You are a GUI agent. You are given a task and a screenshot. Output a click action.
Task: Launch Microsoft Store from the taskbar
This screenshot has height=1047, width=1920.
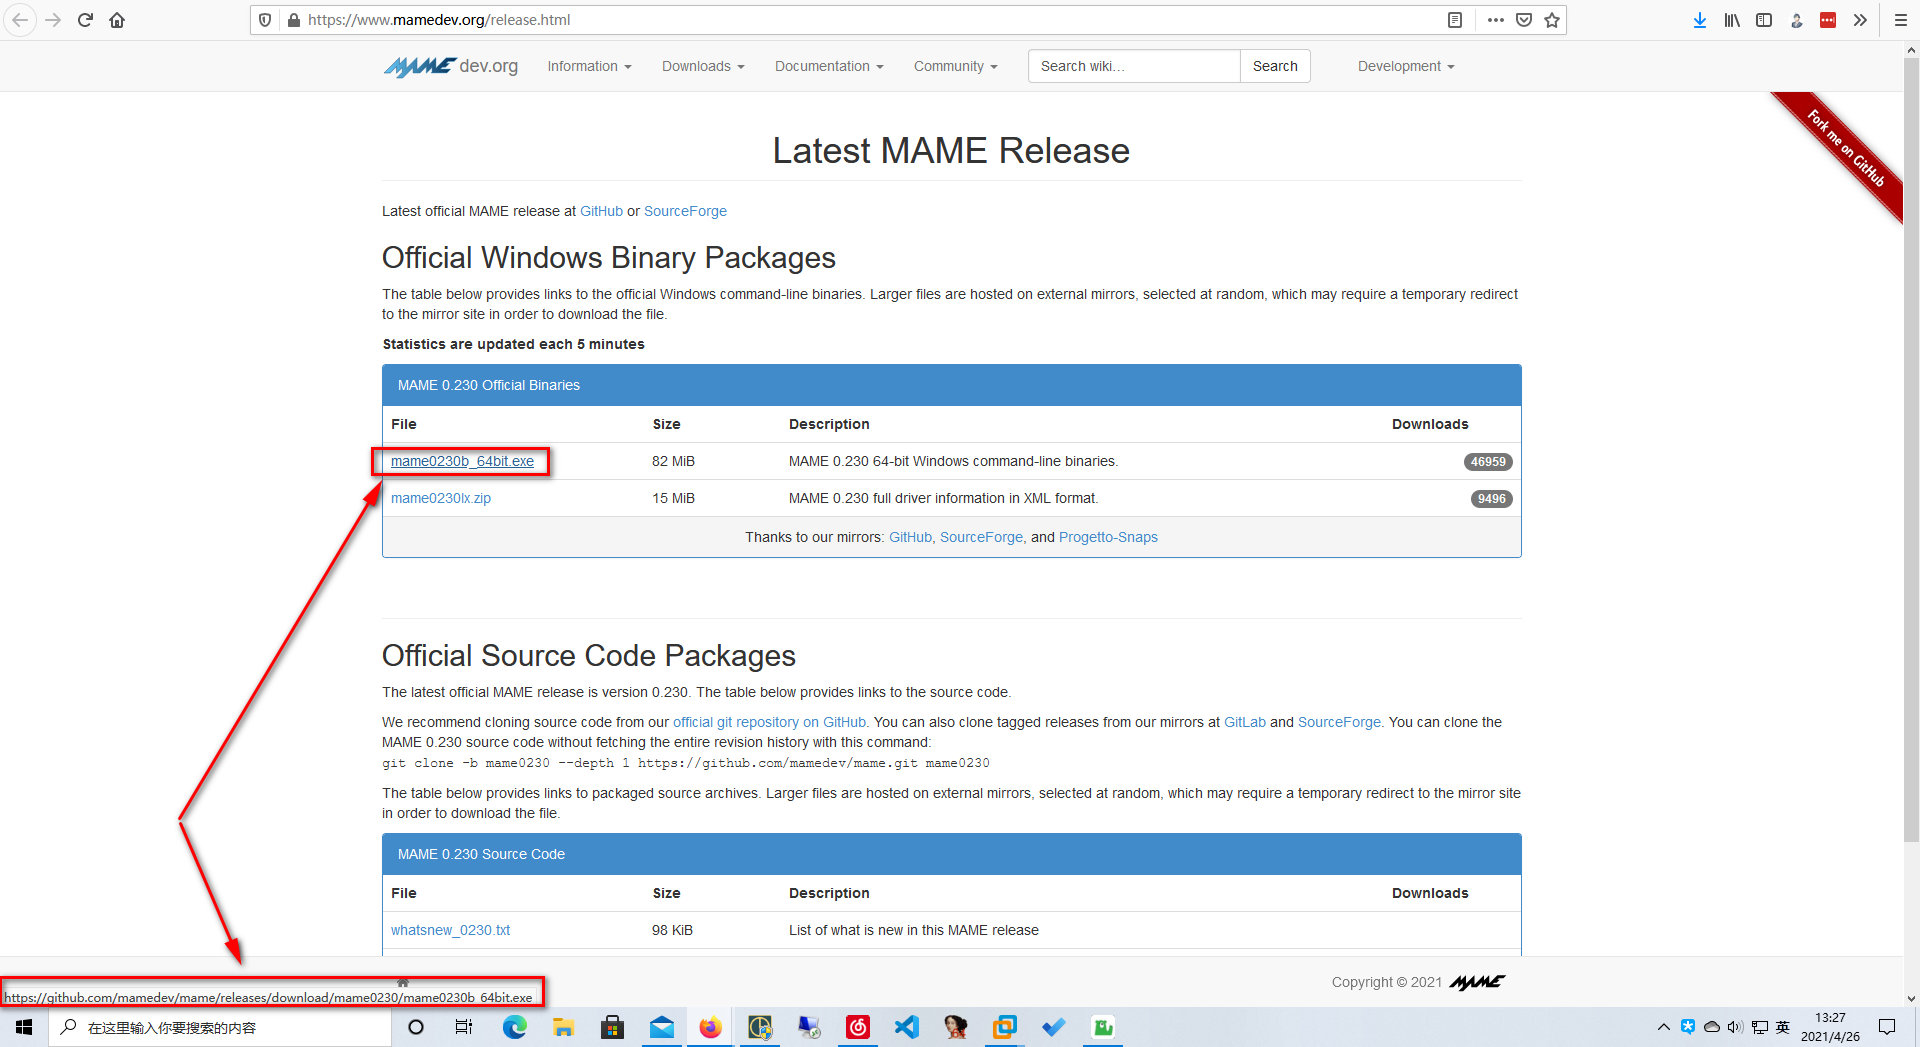tap(612, 1027)
